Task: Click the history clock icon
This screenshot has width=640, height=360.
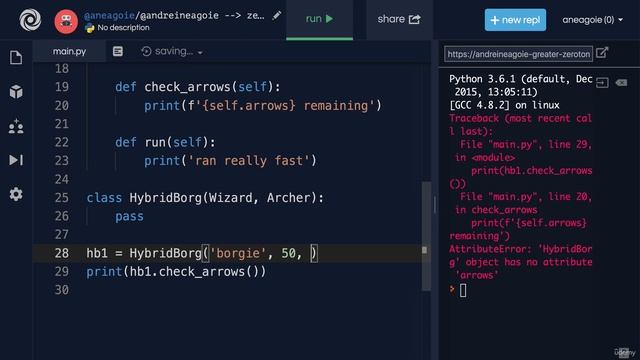Action: point(146,51)
